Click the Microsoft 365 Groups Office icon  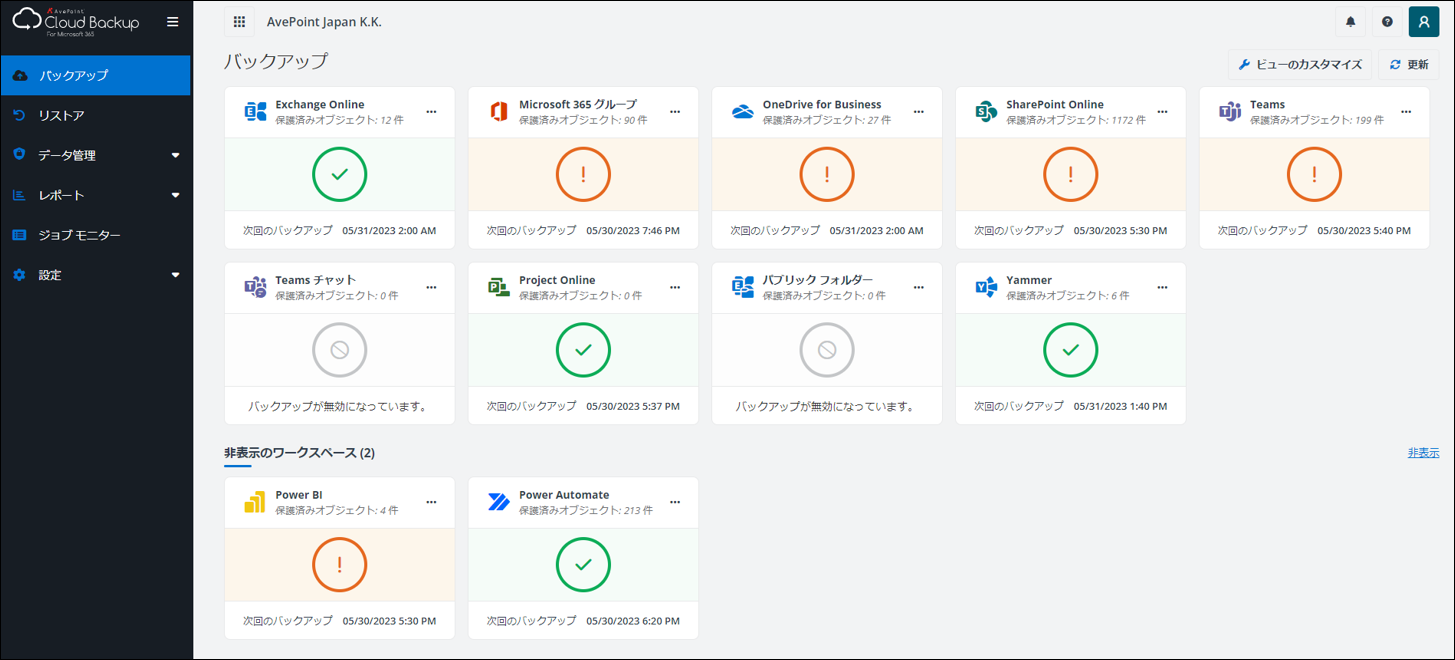tap(499, 111)
